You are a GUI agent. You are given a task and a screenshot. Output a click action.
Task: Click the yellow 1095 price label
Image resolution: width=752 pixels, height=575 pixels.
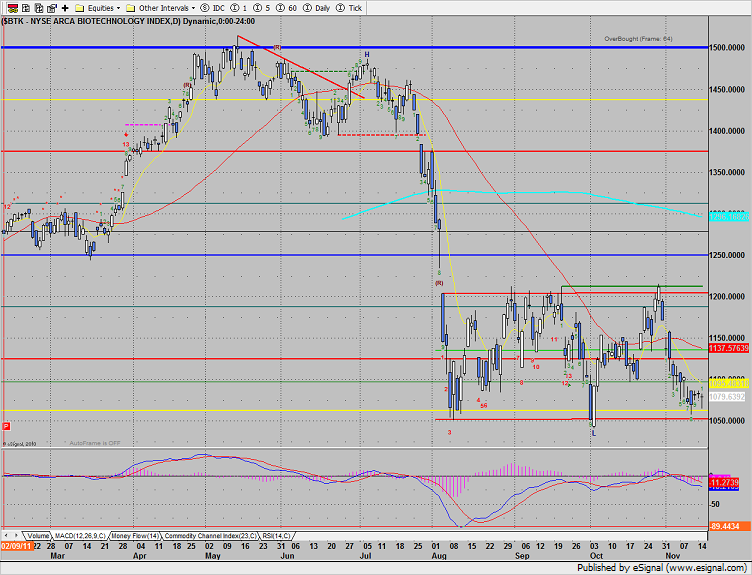728,384
